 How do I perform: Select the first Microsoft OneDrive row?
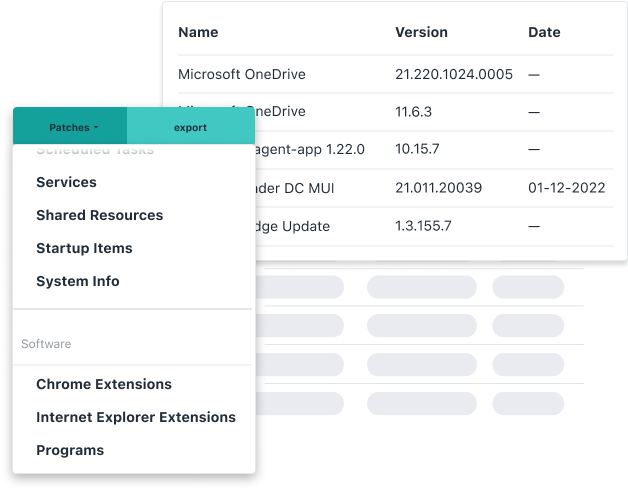(242, 74)
